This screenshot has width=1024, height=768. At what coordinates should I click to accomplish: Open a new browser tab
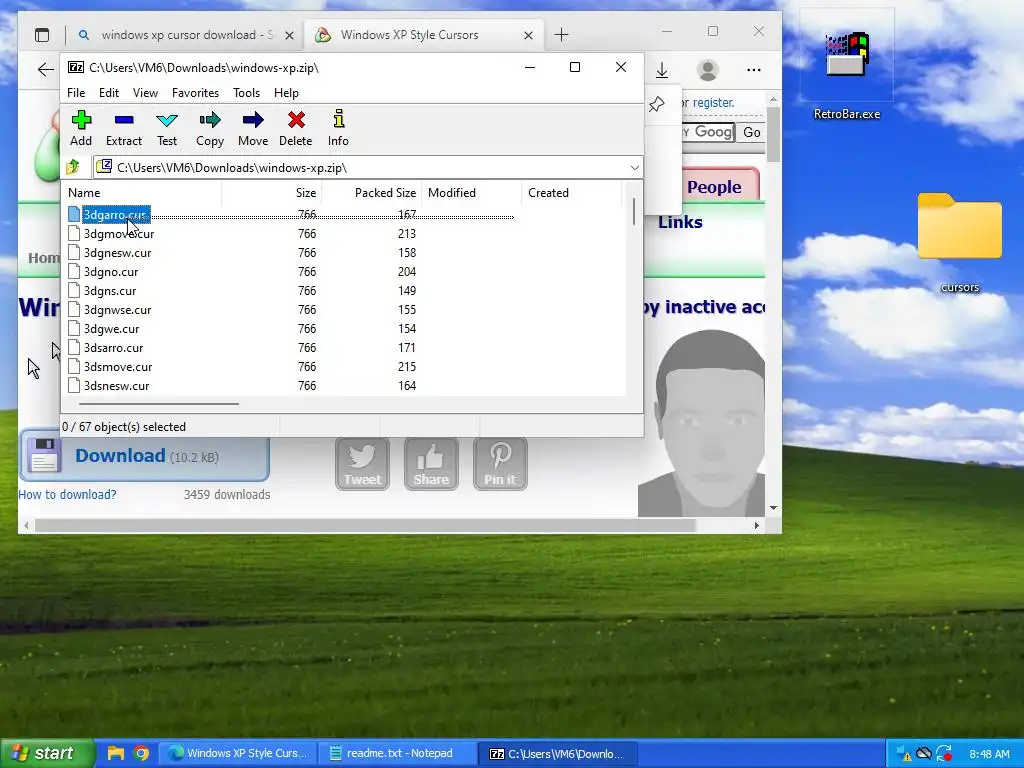[x=561, y=35]
